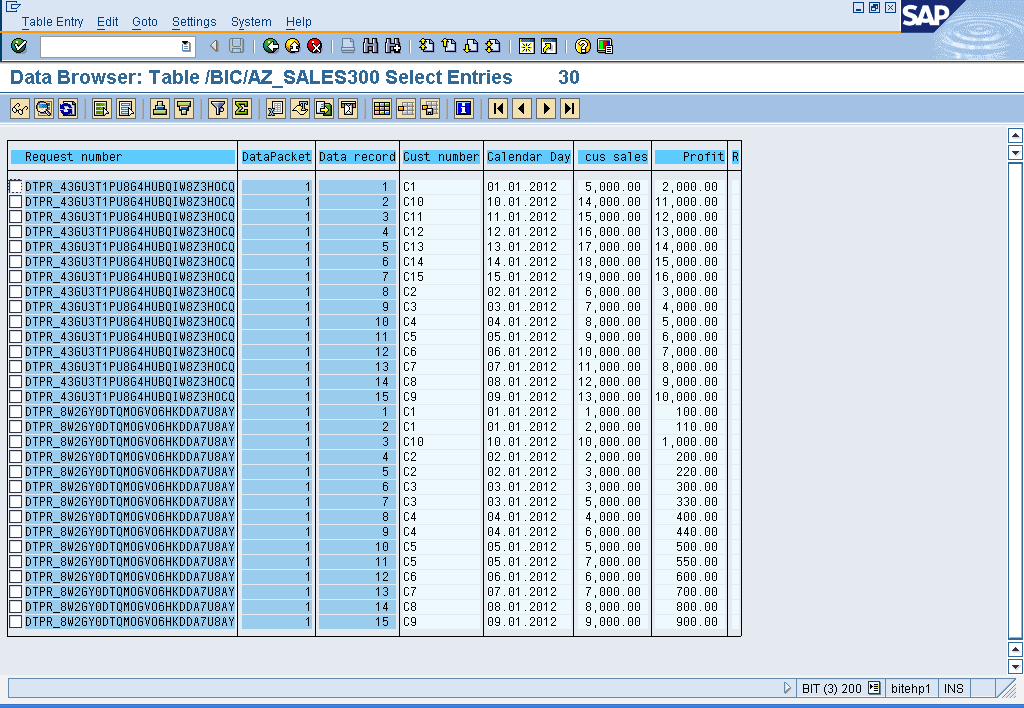Click the Find binoculars icon
Viewport: 1024px width, 708px height.
370,46
